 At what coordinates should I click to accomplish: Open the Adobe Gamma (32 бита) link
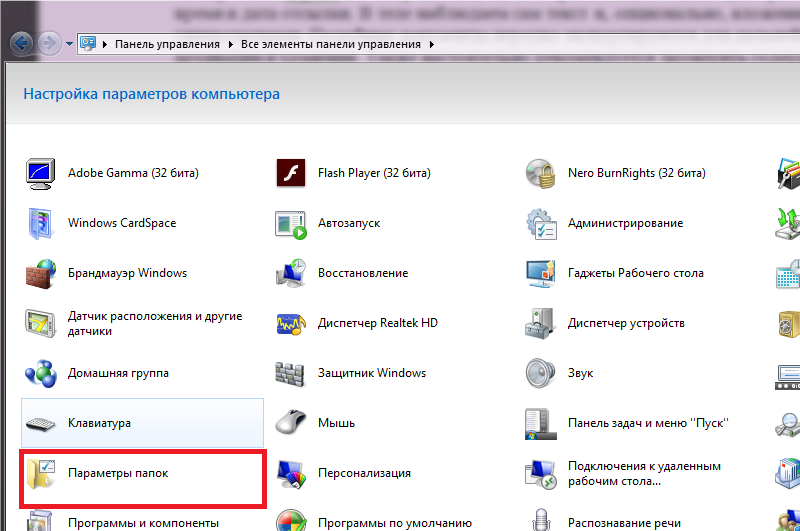coord(133,173)
